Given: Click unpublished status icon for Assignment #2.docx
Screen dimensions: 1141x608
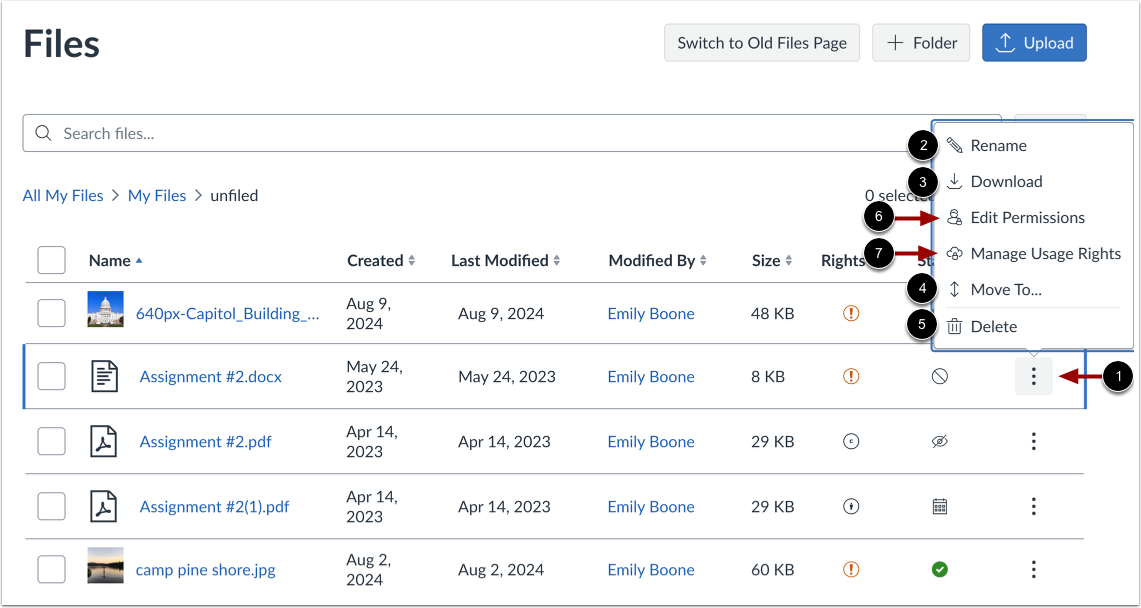Looking at the screenshot, I should pos(939,377).
